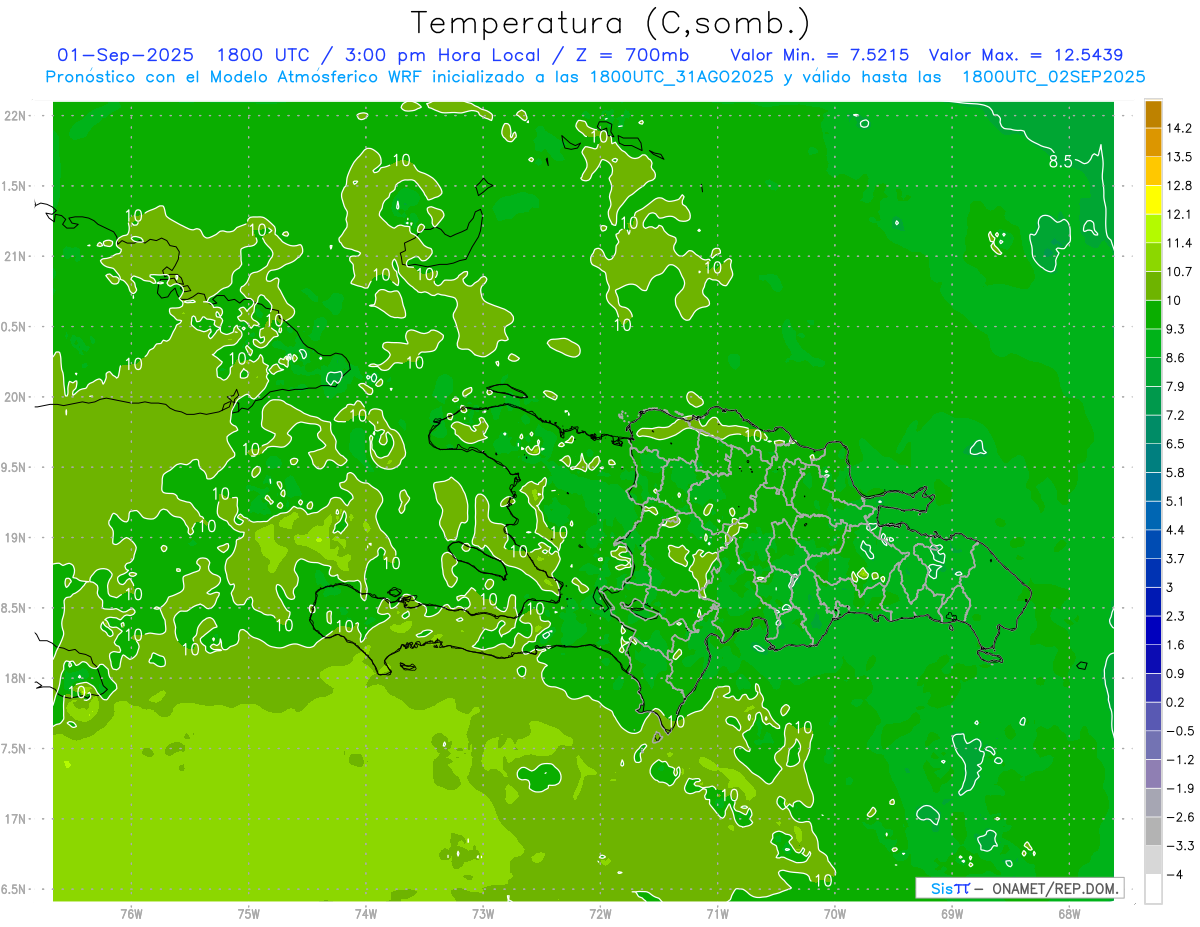The image size is (1200, 927).
Task: Click the "69W" longitude label
Action: 951,913
